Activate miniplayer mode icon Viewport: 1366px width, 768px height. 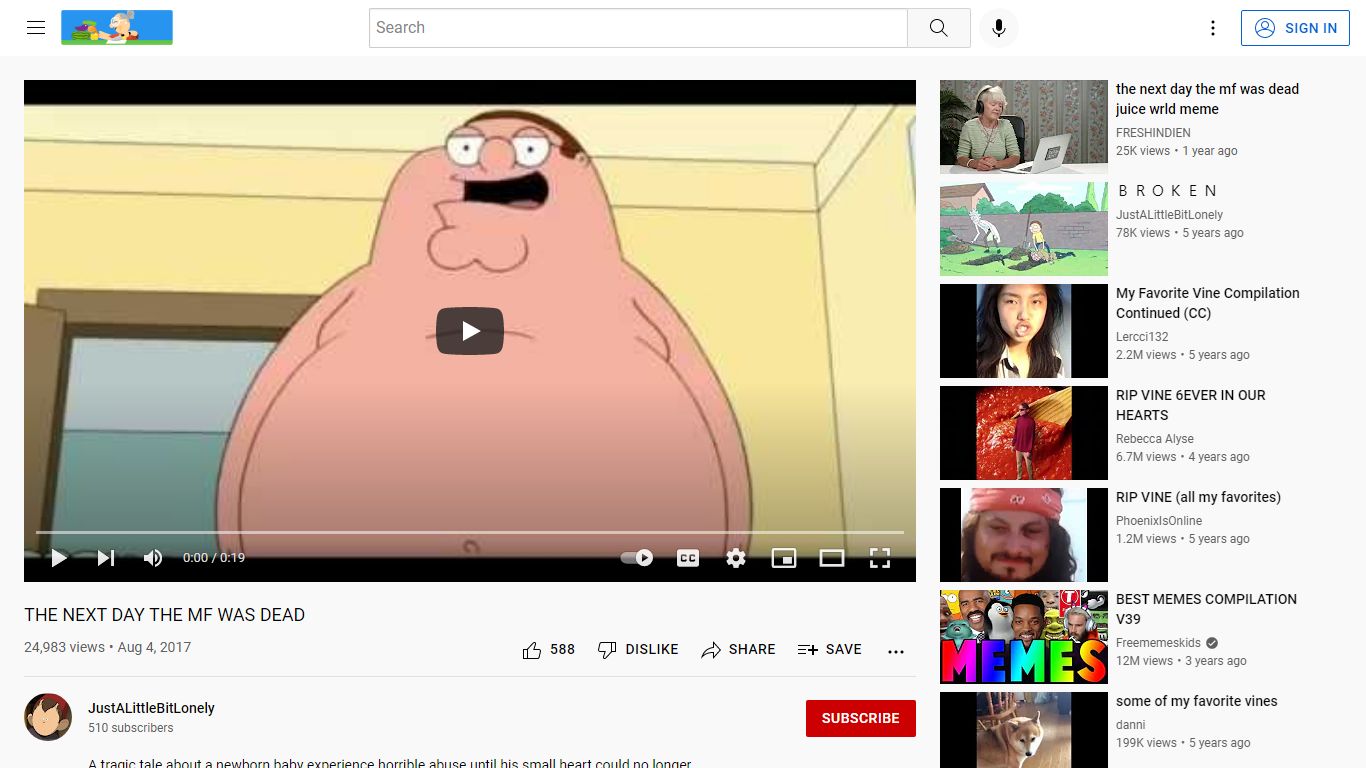click(x=784, y=558)
